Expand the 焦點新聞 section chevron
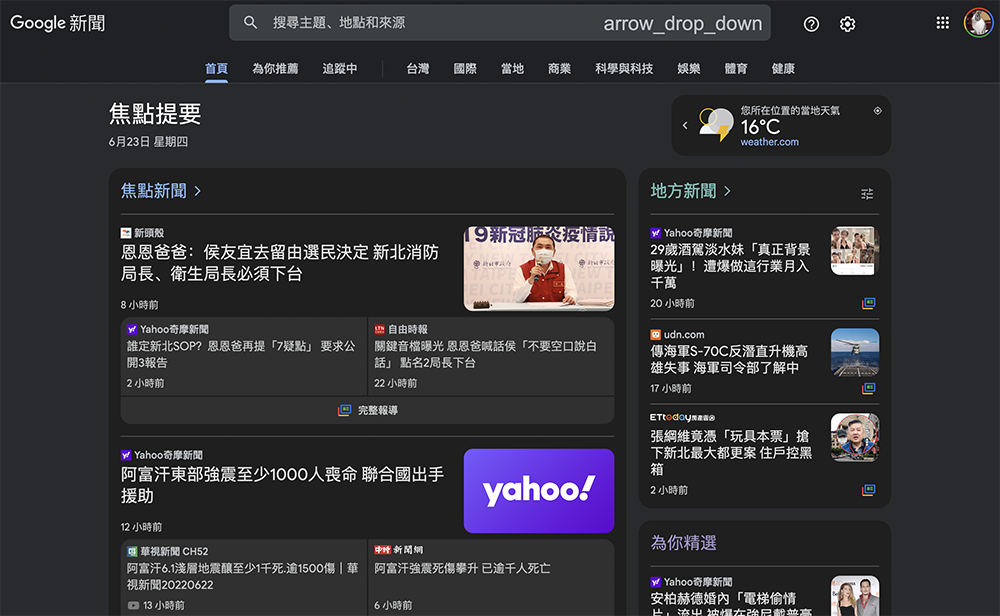The height and width of the screenshot is (616, 1000). coord(198,191)
